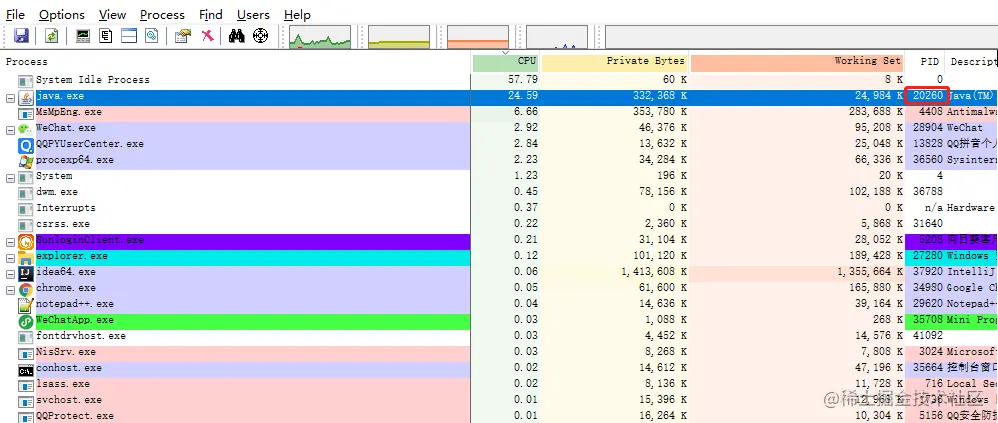Viewport: 998px width, 423px height.
Task: Click the Save toolbar icon
Action: (21, 36)
